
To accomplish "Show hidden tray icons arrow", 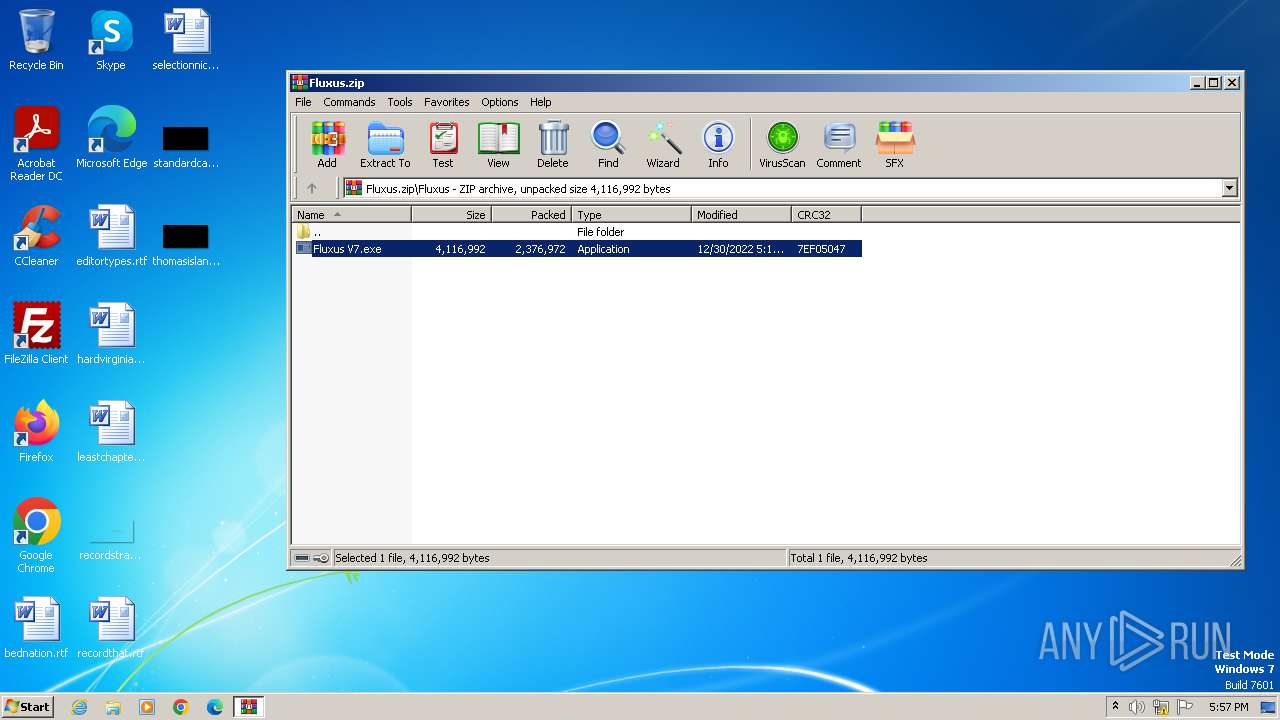I will (1115, 706).
